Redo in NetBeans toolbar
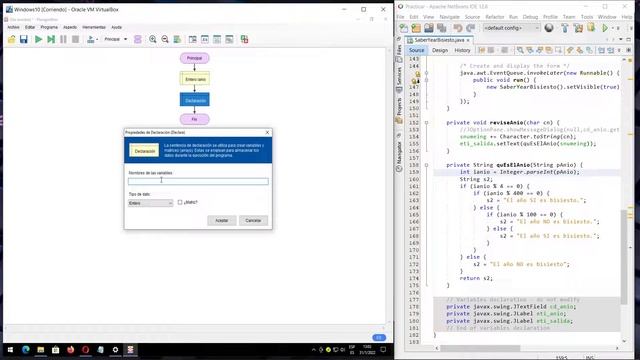Screen dimensions: 640x360 [x=471, y=28]
